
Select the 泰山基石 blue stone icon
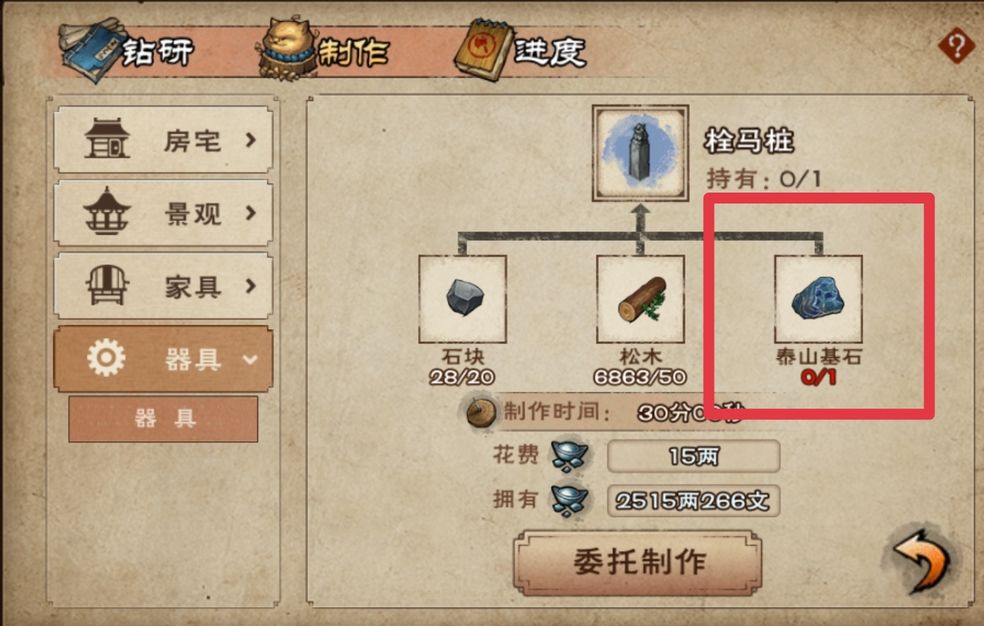pos(818,299)
